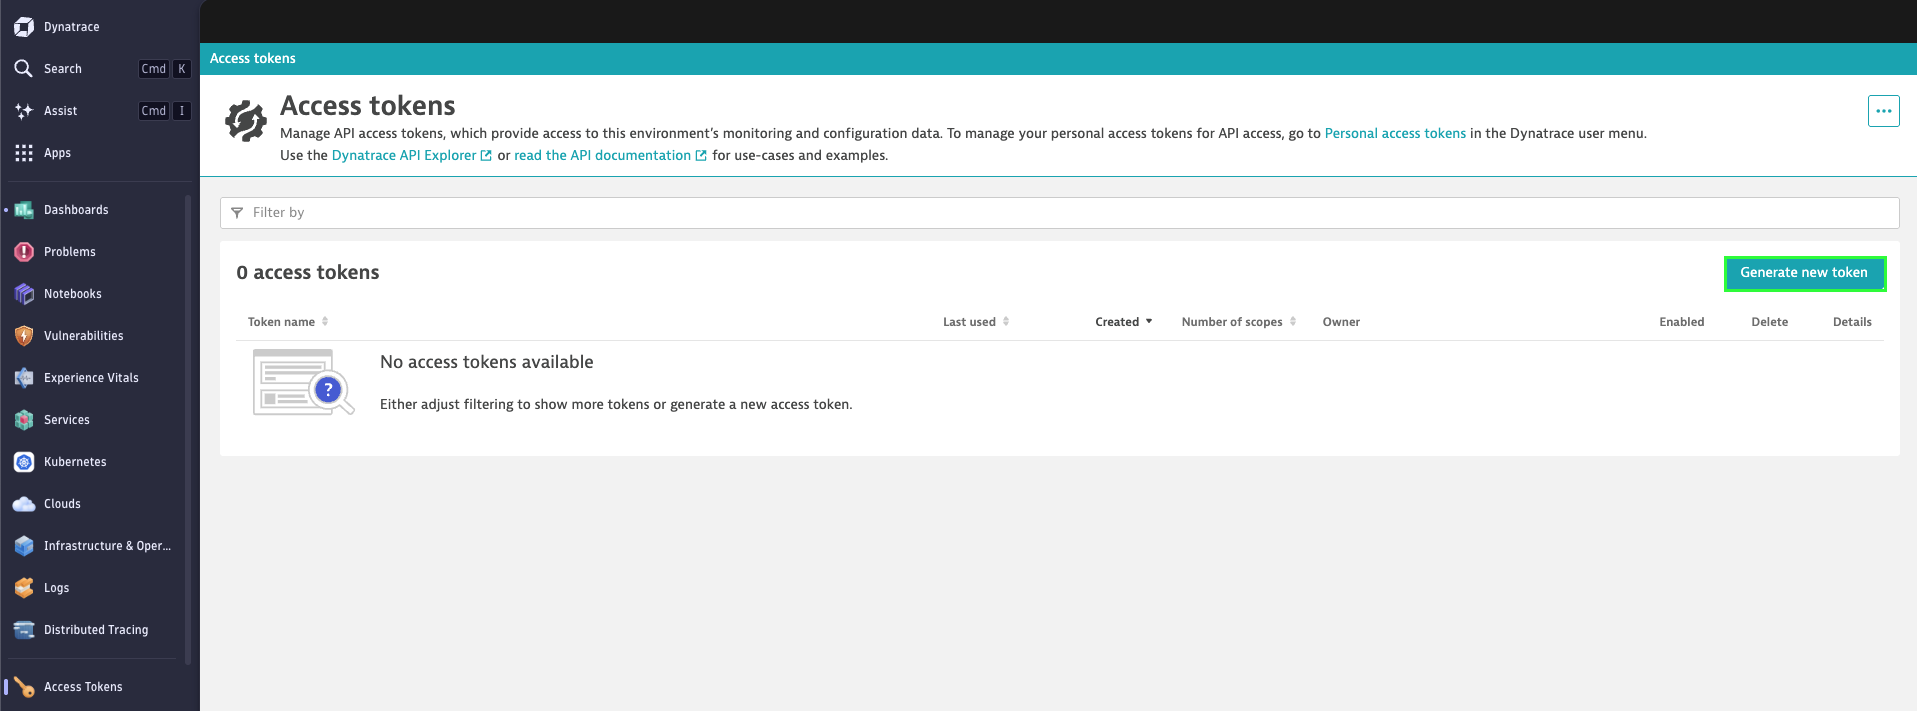Sort tokens by Last used column
1917x711 pixels.
click(976, 322)
